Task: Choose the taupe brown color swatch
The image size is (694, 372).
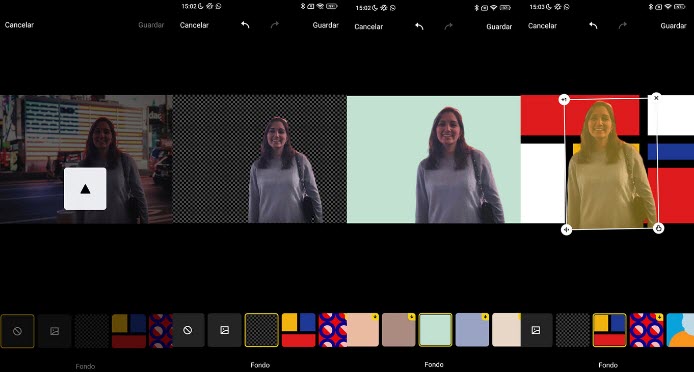Action: point(399,330)
